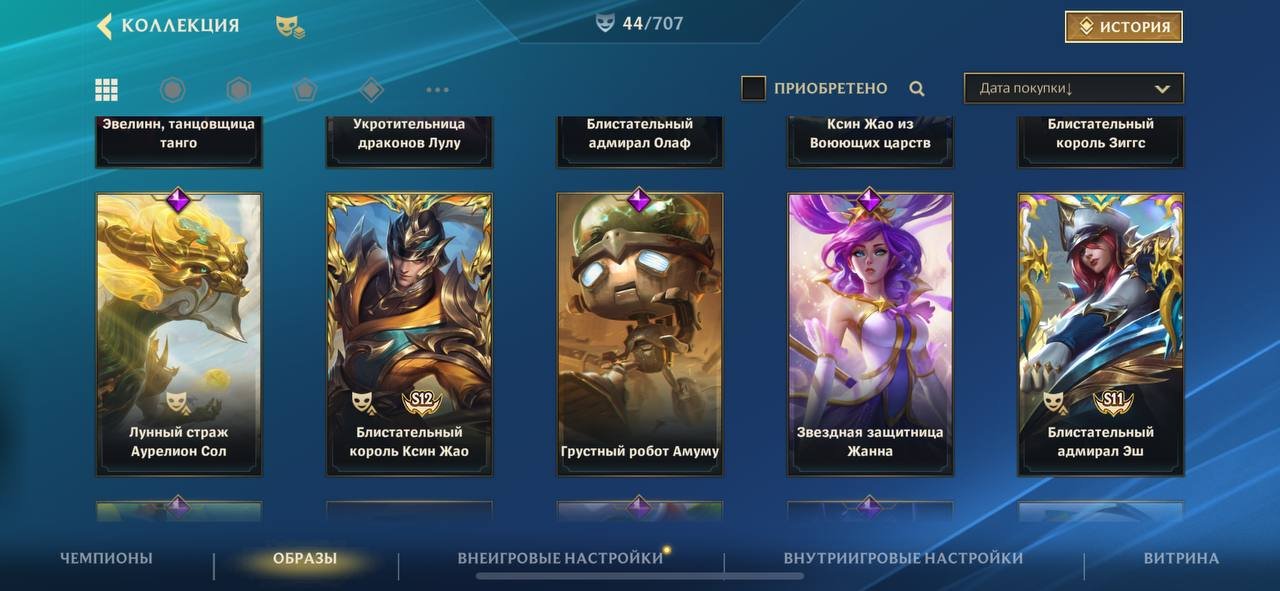
Task: Go to the Витрина tab
Action: [1181, 558]
